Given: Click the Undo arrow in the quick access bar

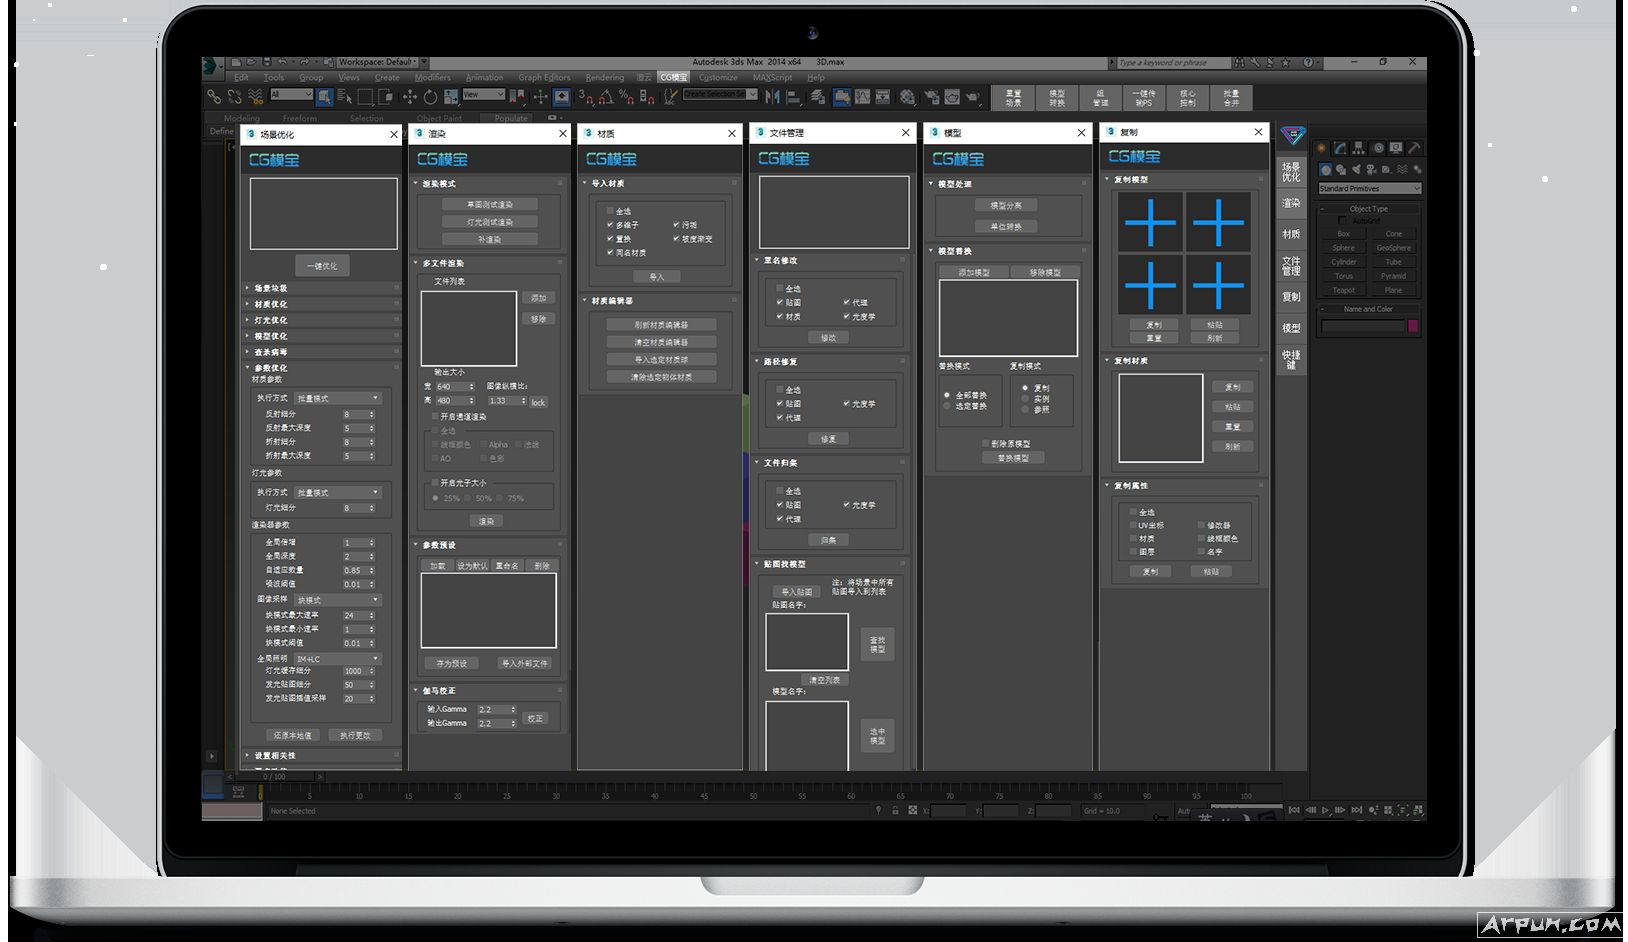Looking at the screenshot, I should [282, 62].
